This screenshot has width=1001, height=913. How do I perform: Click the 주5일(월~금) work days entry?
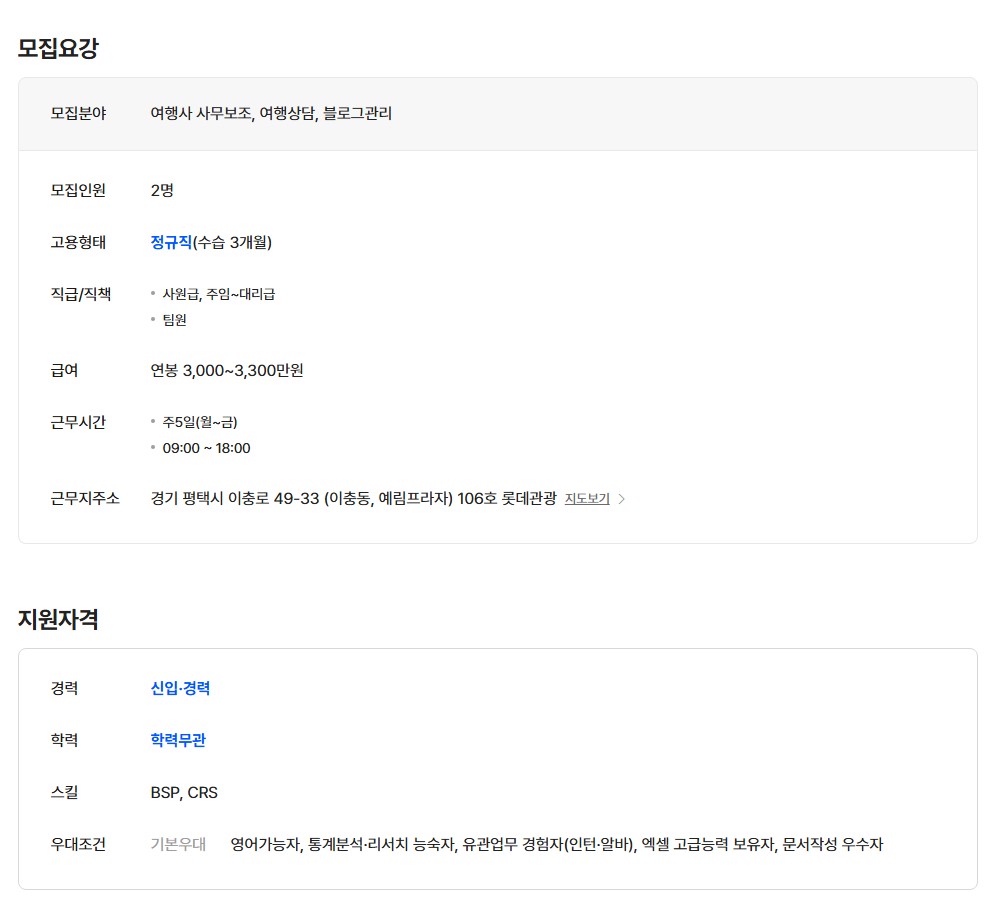click(200, 422)
